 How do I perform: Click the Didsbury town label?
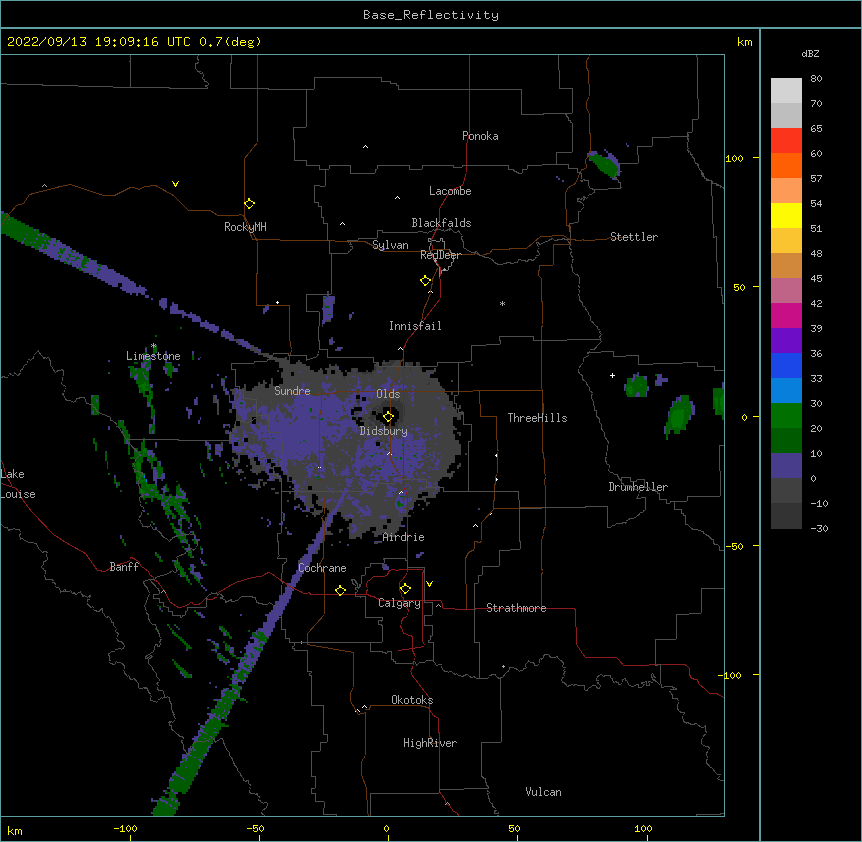pyautogui.click(x=383, y=431)
